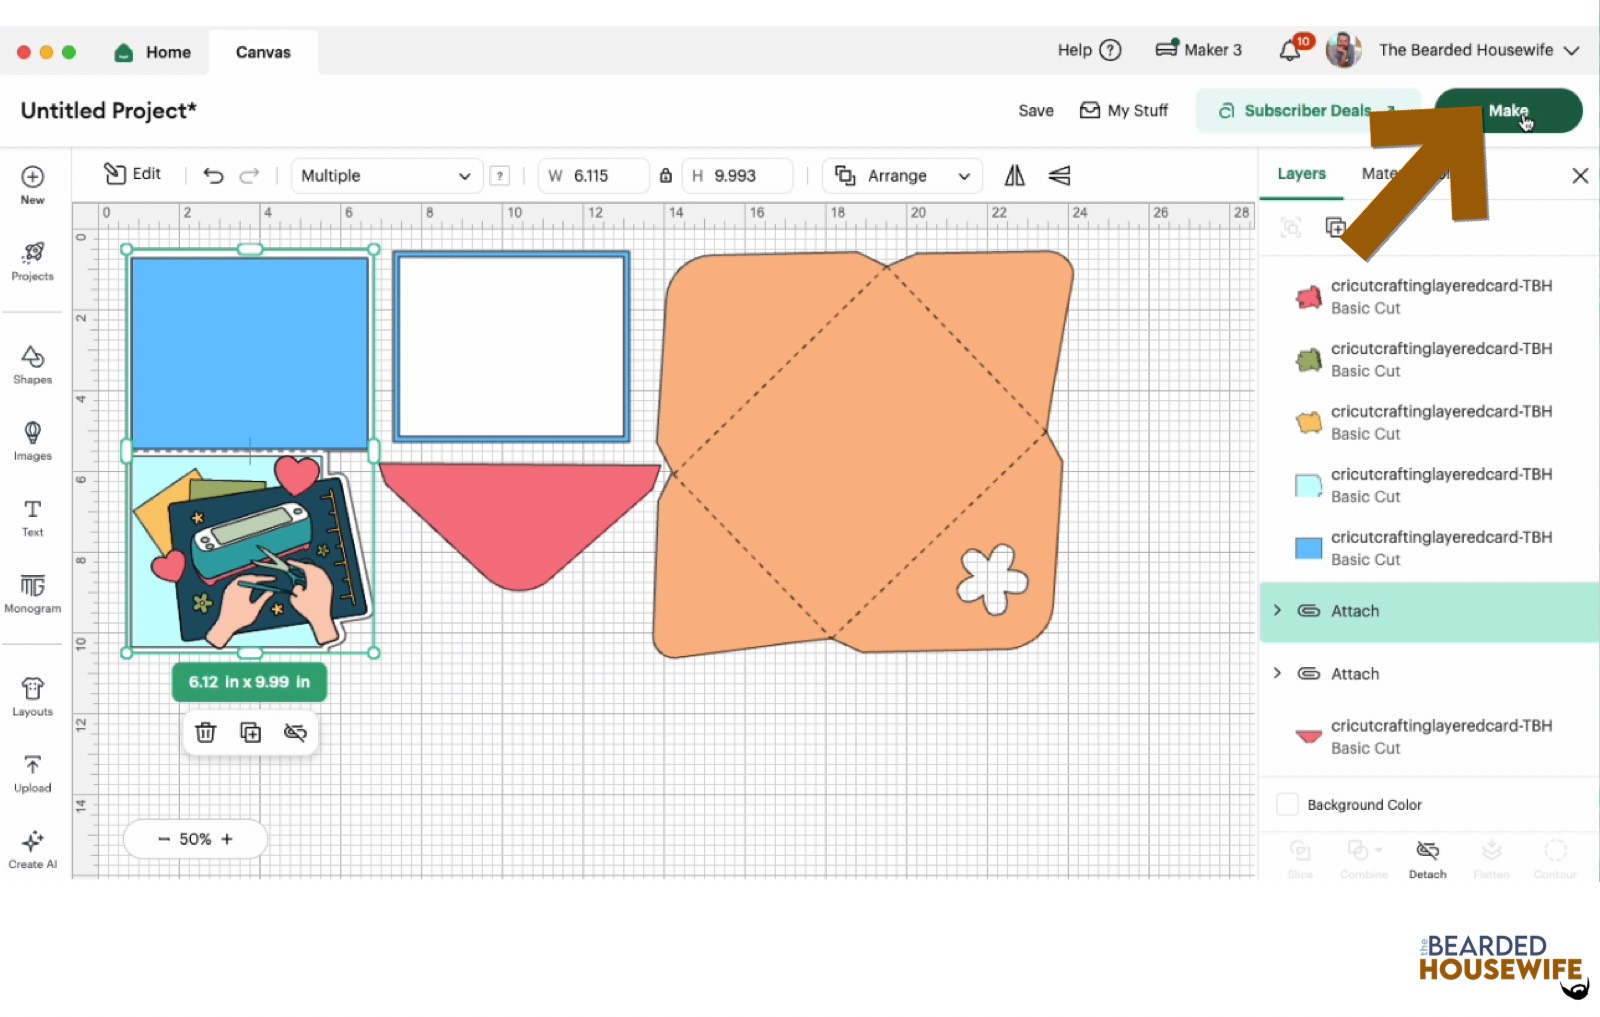Click the Save button
This screenshot has height=1017, width=1600.
coord(1036,111)
